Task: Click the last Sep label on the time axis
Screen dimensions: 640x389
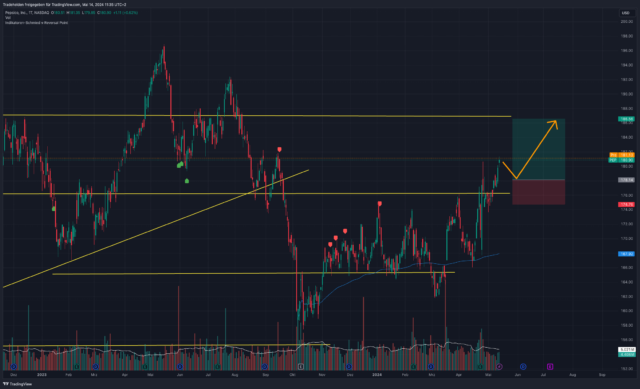Action: pyautogui.click(x=602, y=374)
